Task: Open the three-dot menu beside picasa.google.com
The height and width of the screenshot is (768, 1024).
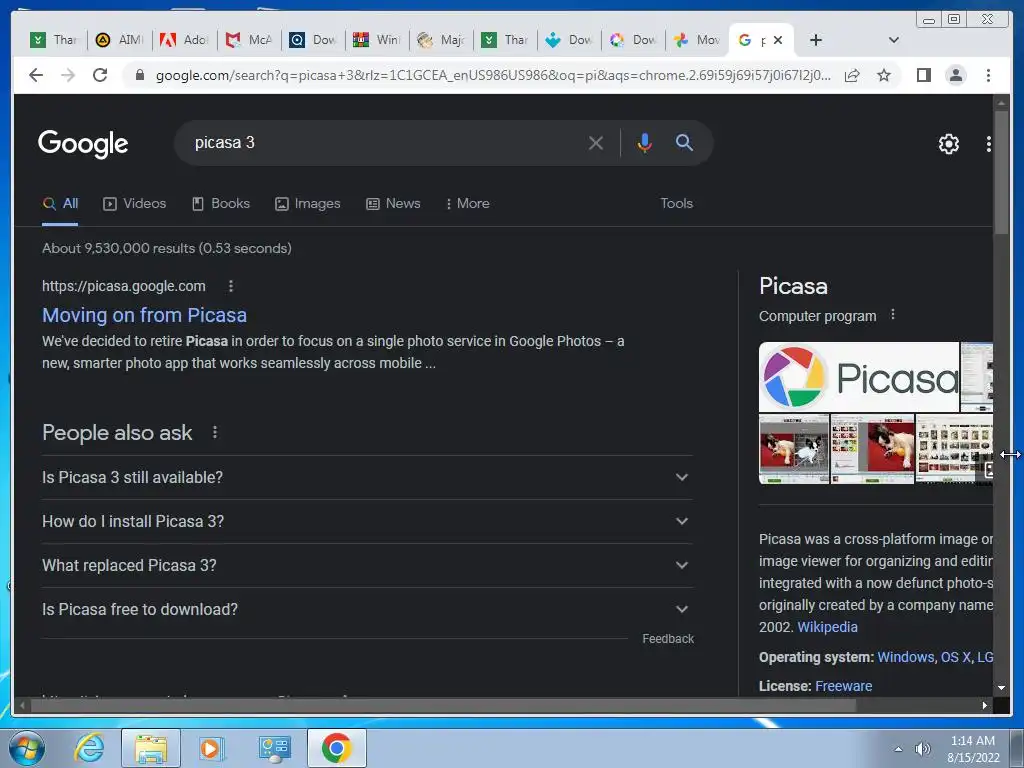Action: tap(231, 286)
